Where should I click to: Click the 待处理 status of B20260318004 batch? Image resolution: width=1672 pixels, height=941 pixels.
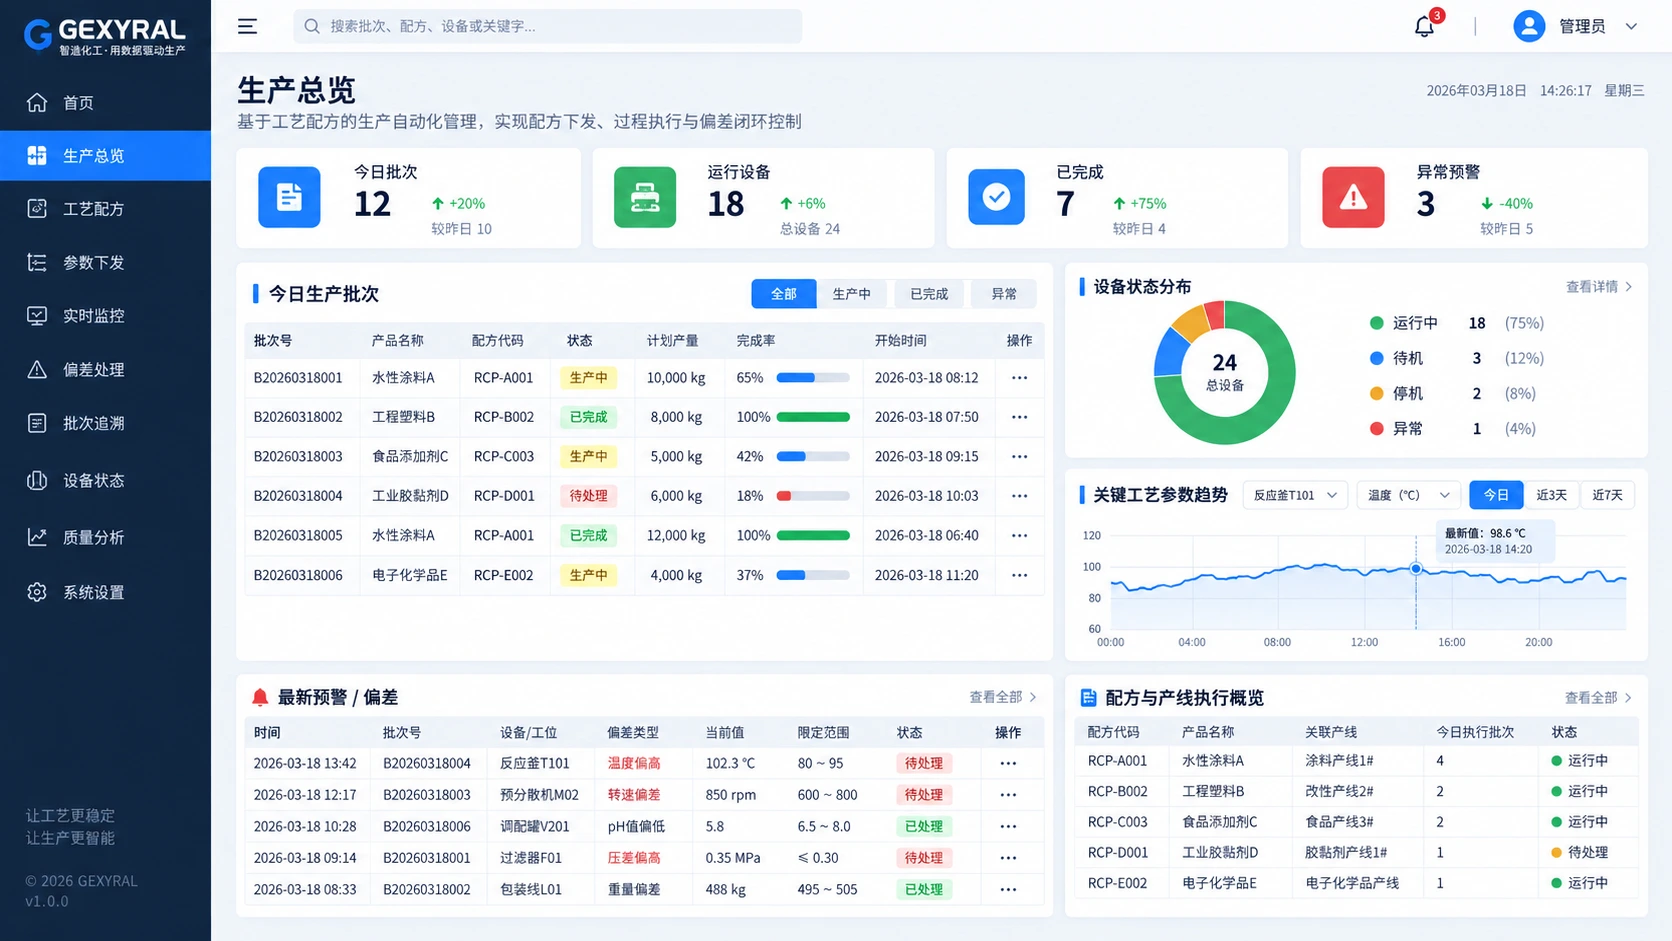point(588,496)
